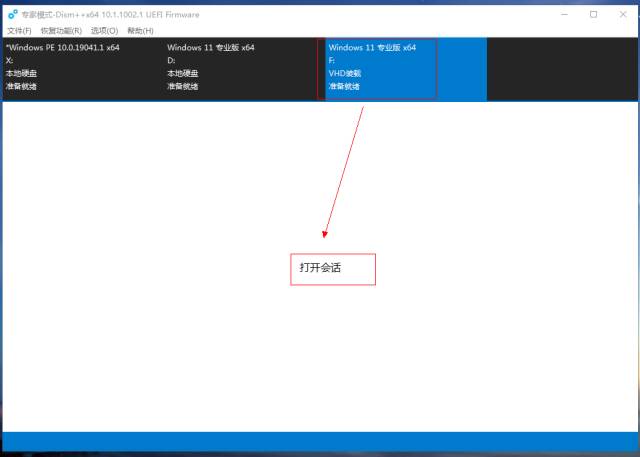Click 本地硬盘 under the Windows PE session
This screenshot has width=640, height=457.
pos(21,73)
